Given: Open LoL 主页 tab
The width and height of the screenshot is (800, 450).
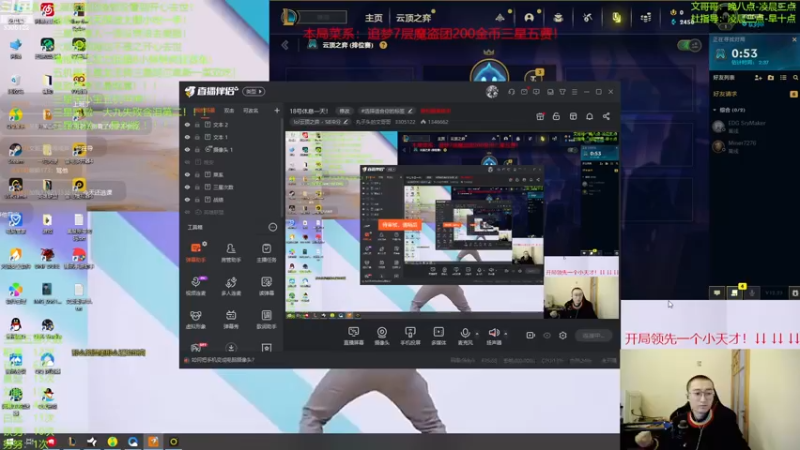Looking at the screenshot, I should 373,18.
